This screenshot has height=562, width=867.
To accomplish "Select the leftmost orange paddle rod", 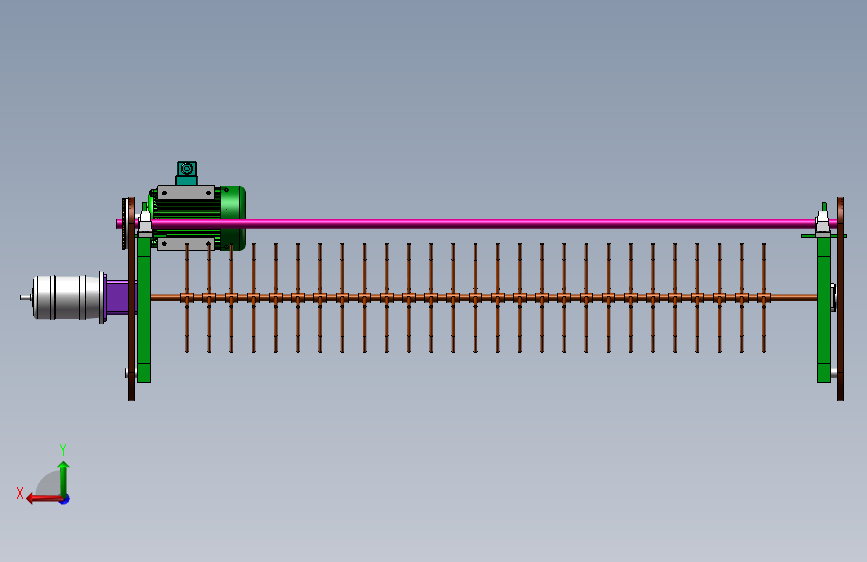I will pos(187,298).
